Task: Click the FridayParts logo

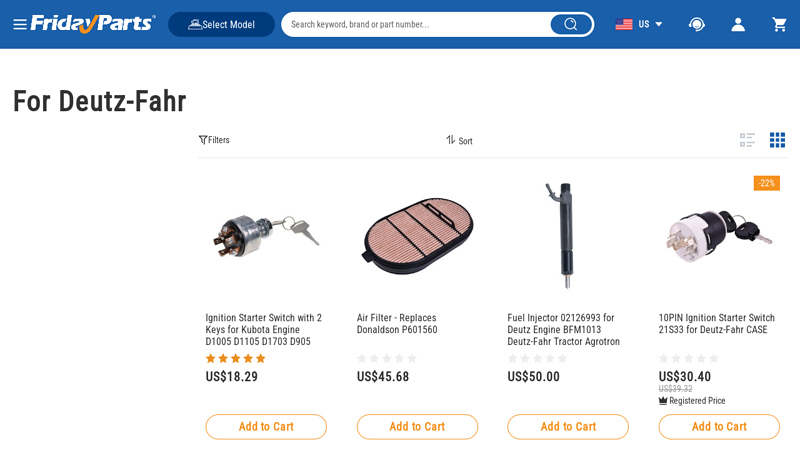Action: click(x=93, y=23)
